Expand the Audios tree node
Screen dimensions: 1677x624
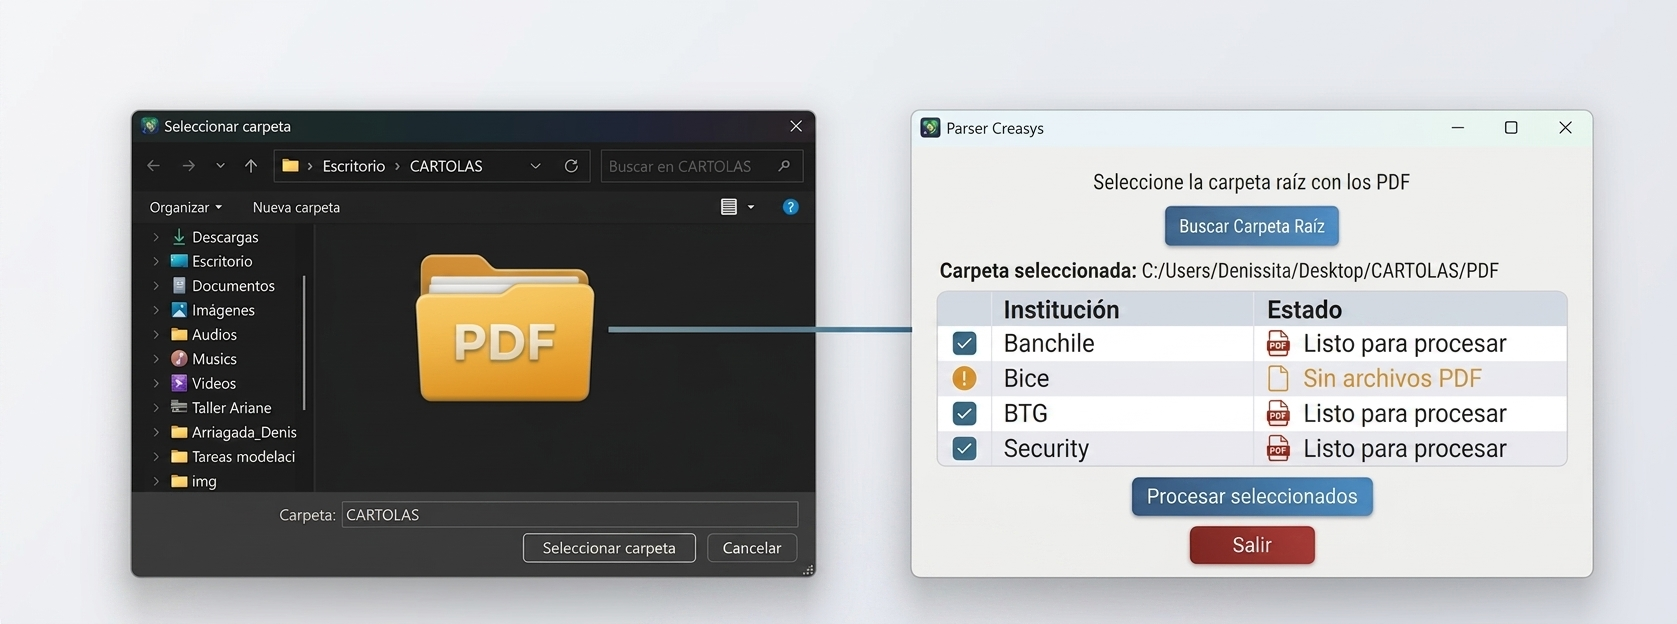point(156,334)
